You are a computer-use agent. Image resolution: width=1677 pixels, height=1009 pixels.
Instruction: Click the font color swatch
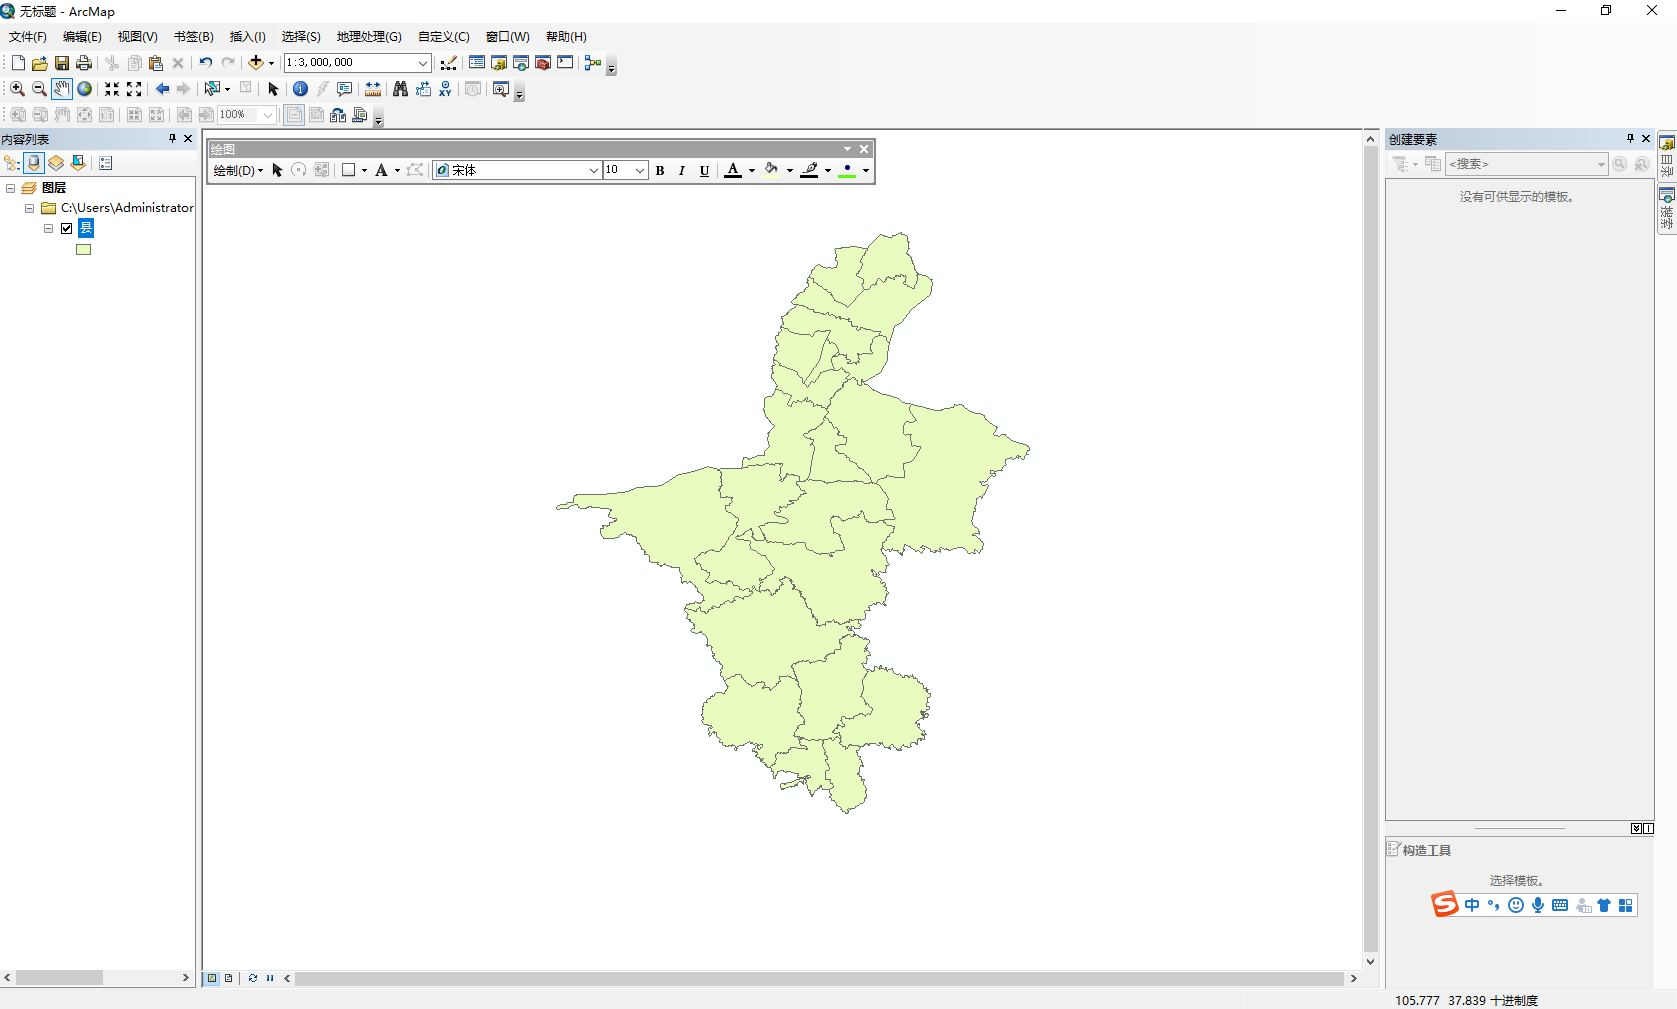pos(733,171)
